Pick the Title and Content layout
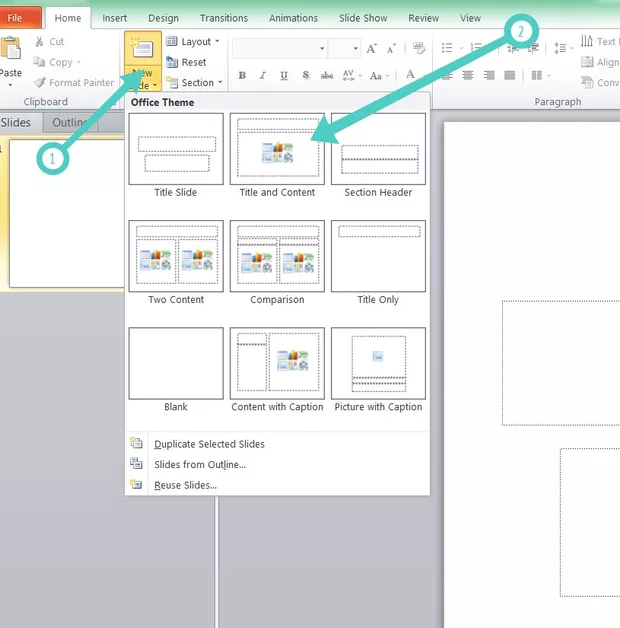Image resolution: width=620 pixels, height=628 pixels. (x=277, y=156)
